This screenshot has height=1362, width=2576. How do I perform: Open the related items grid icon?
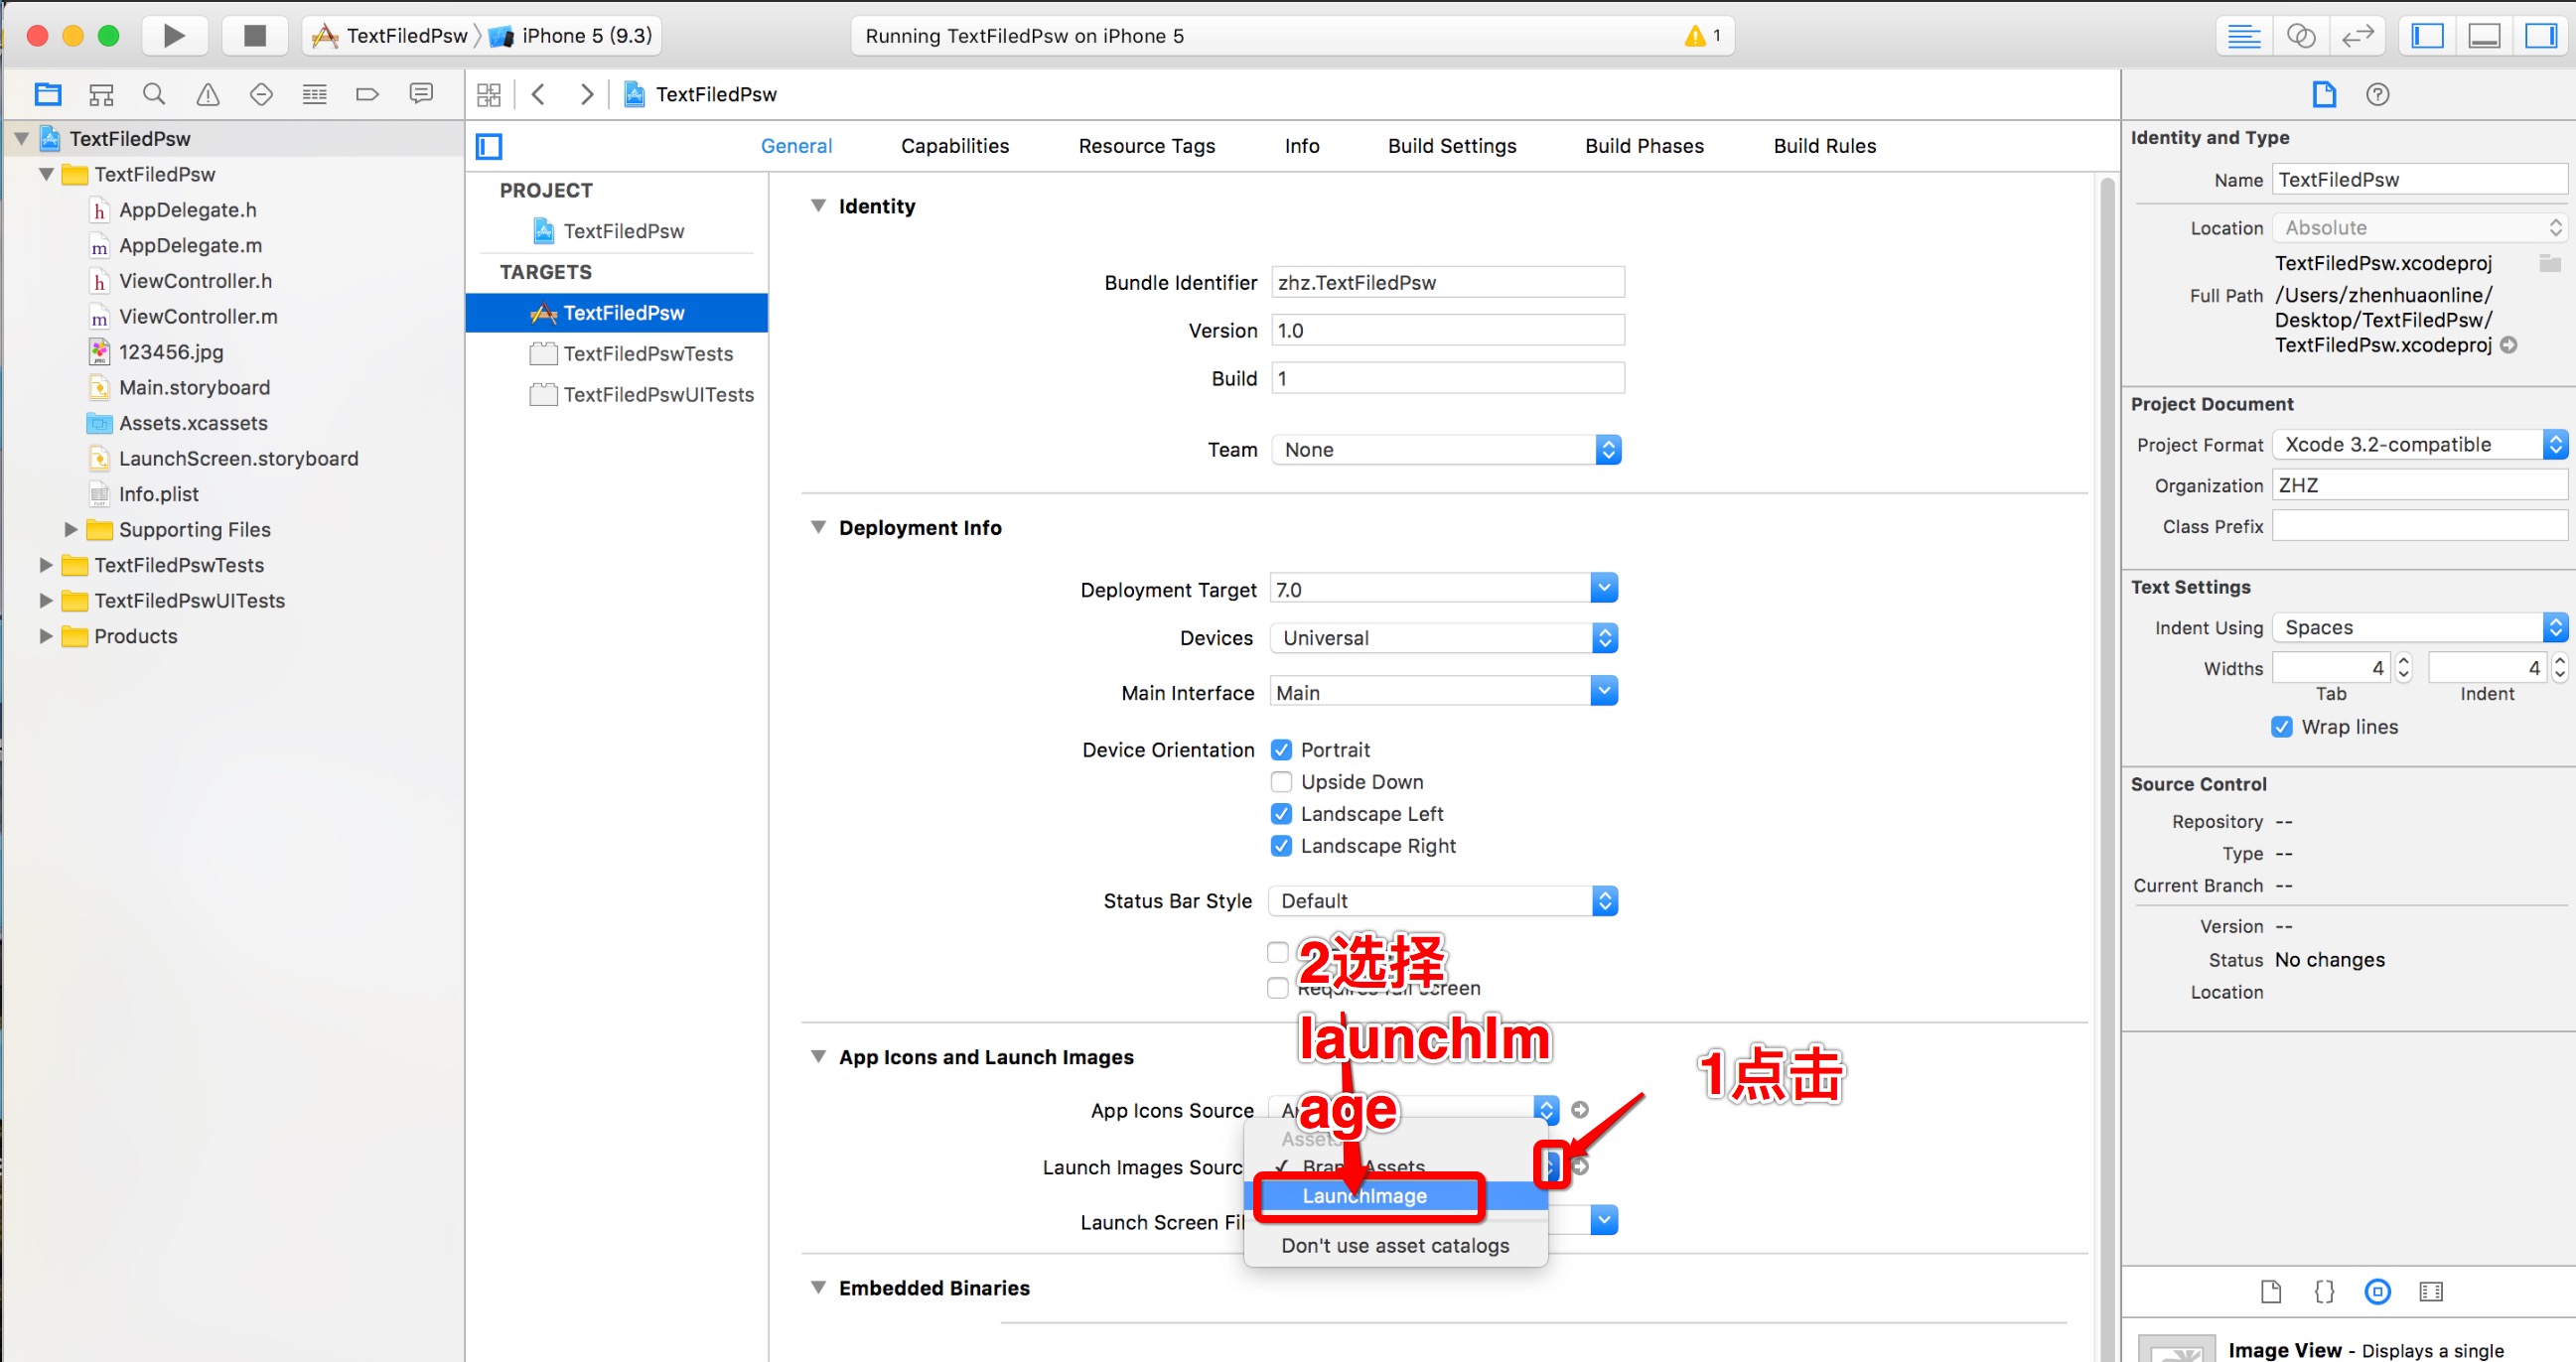point(489,95)
